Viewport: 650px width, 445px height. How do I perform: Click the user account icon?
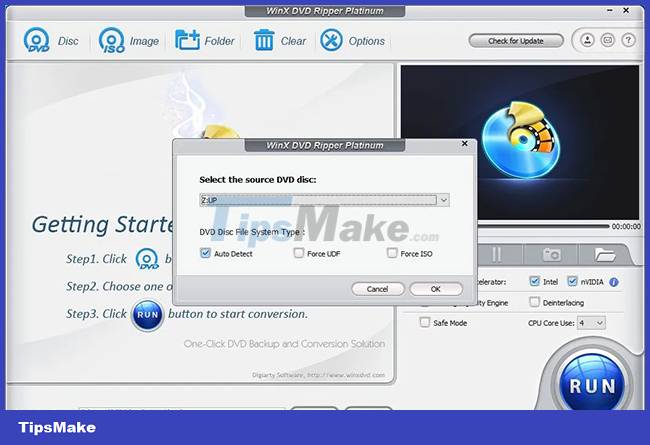[587, 40]
